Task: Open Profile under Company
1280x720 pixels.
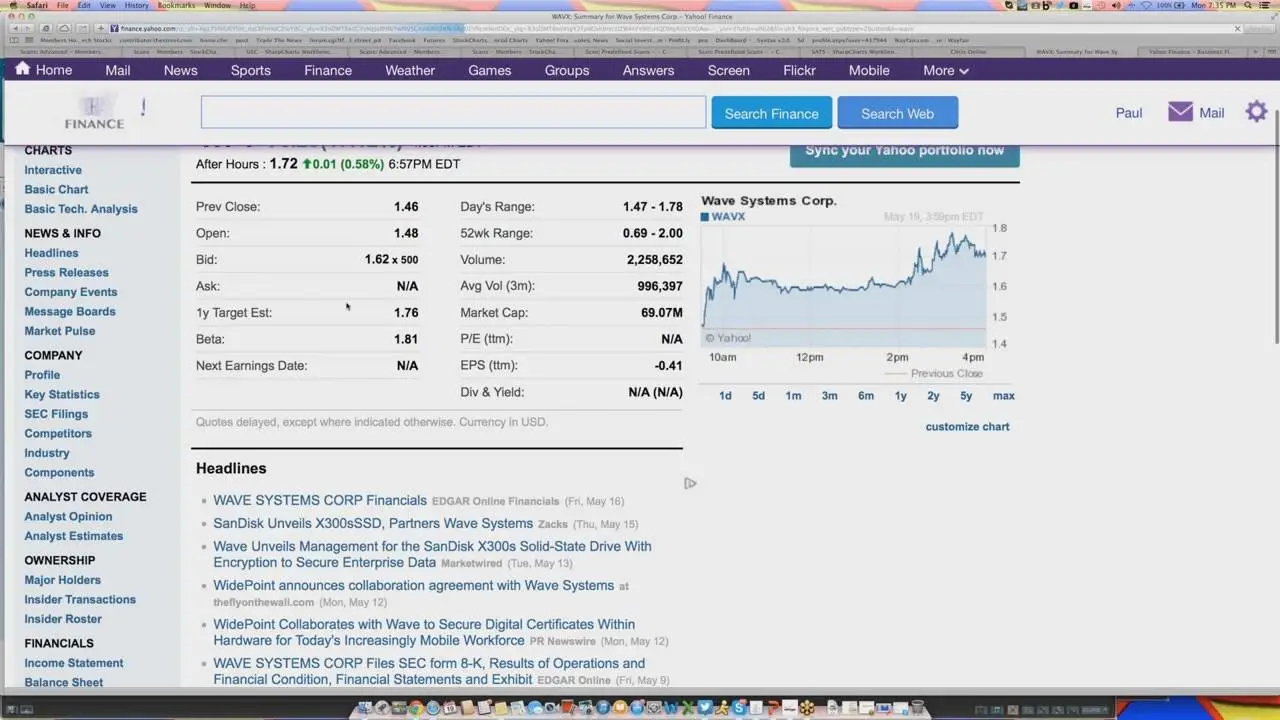Action: [42, 375]
